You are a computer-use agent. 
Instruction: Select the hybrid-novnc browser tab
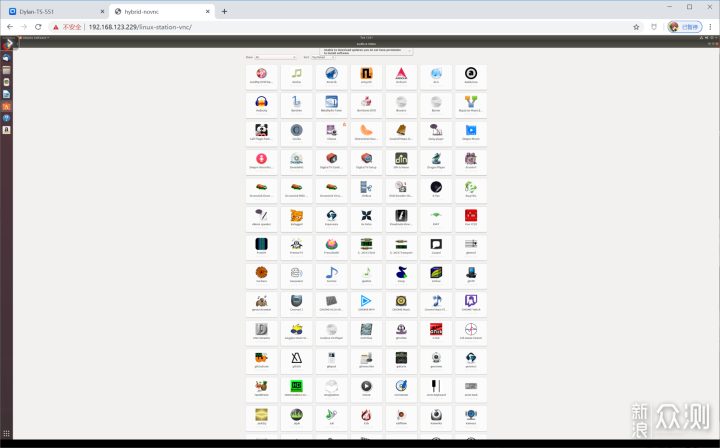click(162, 11)
